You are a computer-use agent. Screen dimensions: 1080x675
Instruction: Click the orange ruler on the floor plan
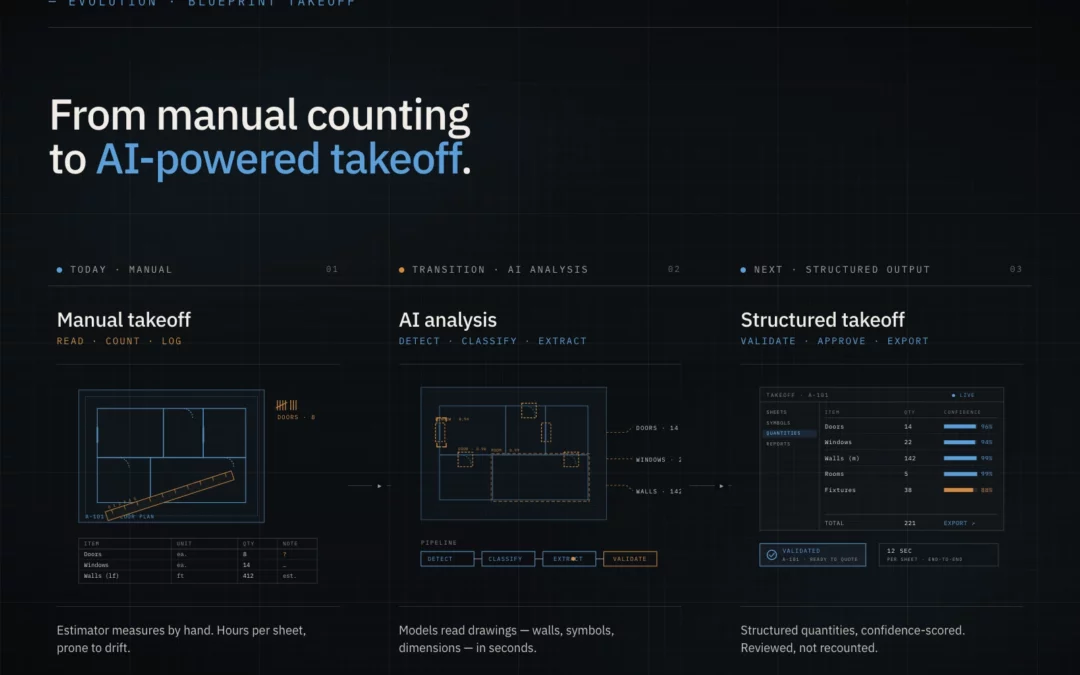pyautogui.click(x=170, y=495)
